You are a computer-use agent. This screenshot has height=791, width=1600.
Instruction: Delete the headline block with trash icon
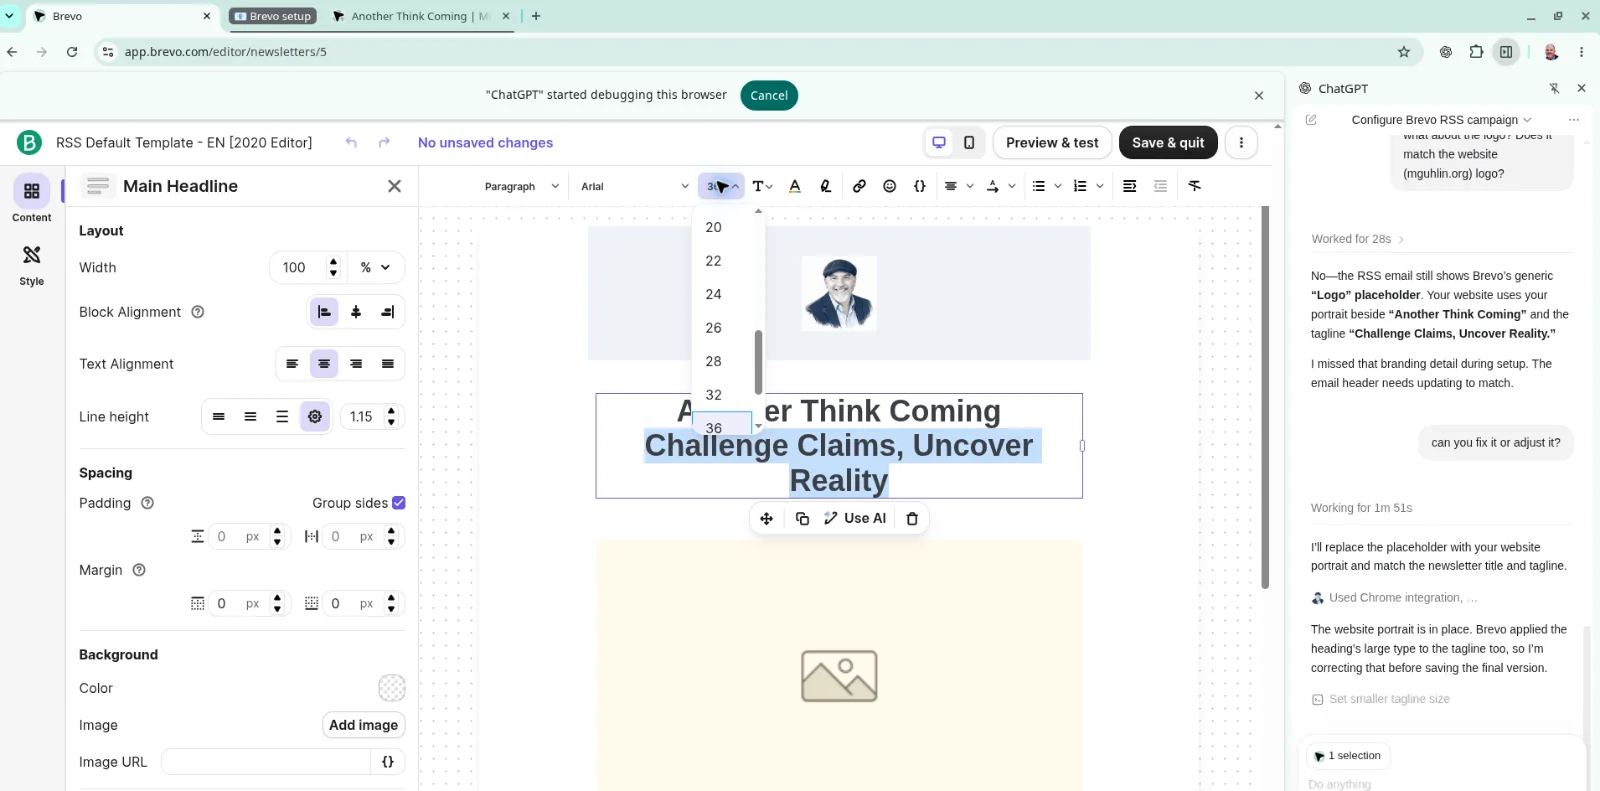(912, 518)
